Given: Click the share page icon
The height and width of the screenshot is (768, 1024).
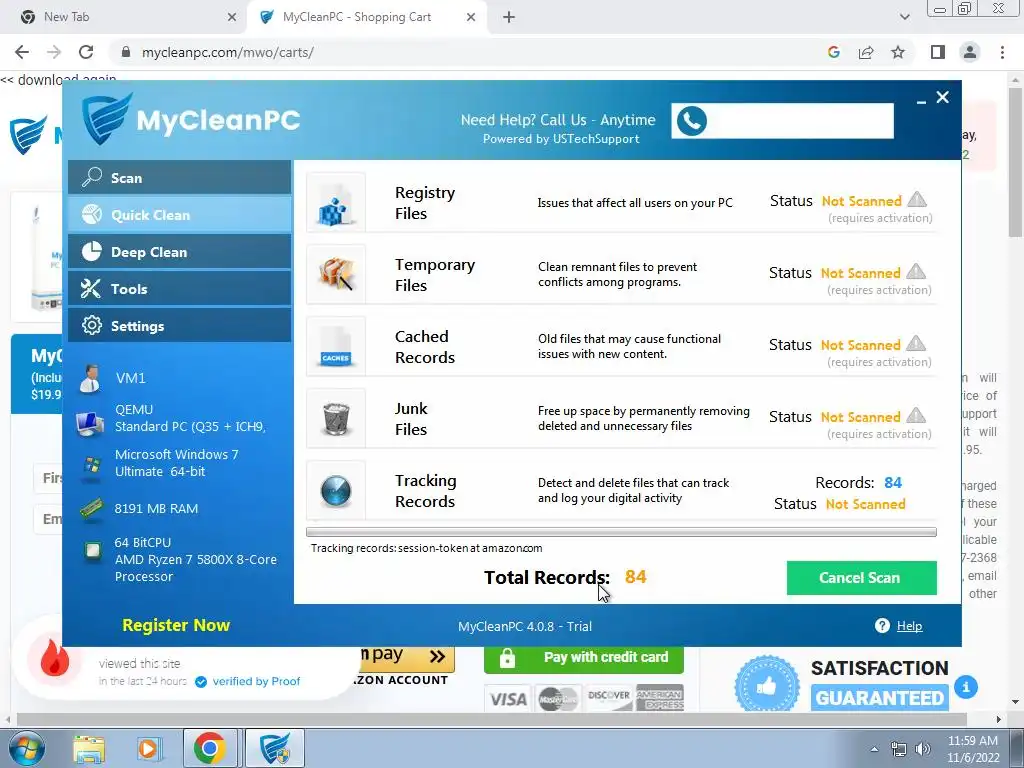Looking at the screenshot, I should (866, 52).
